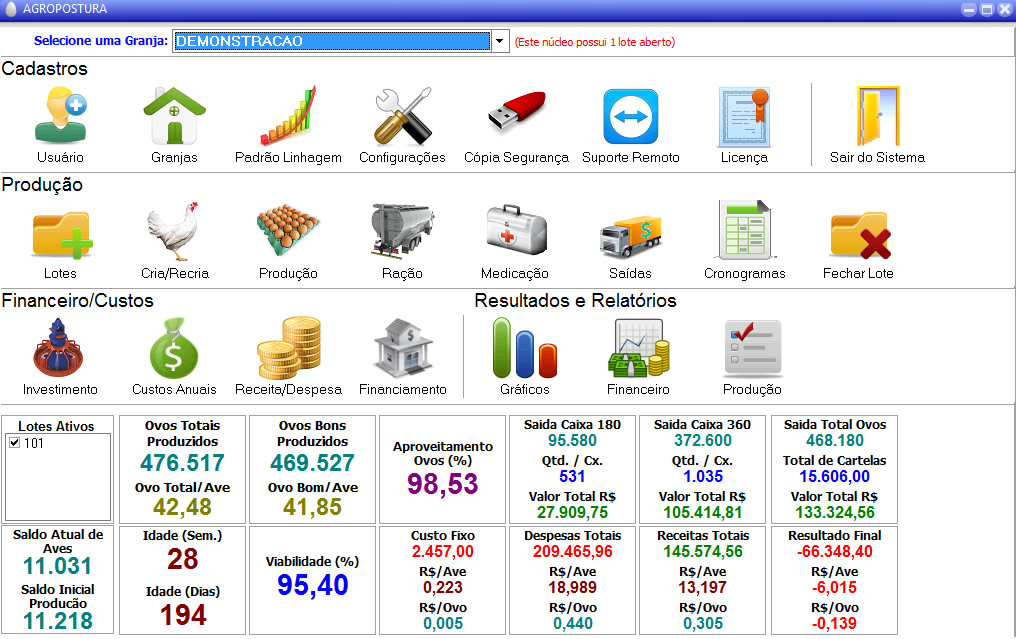Viewport: 1016px width, 639px height.
Task: Maximize the AGROPOSTURA window
Action: [986, 9]
